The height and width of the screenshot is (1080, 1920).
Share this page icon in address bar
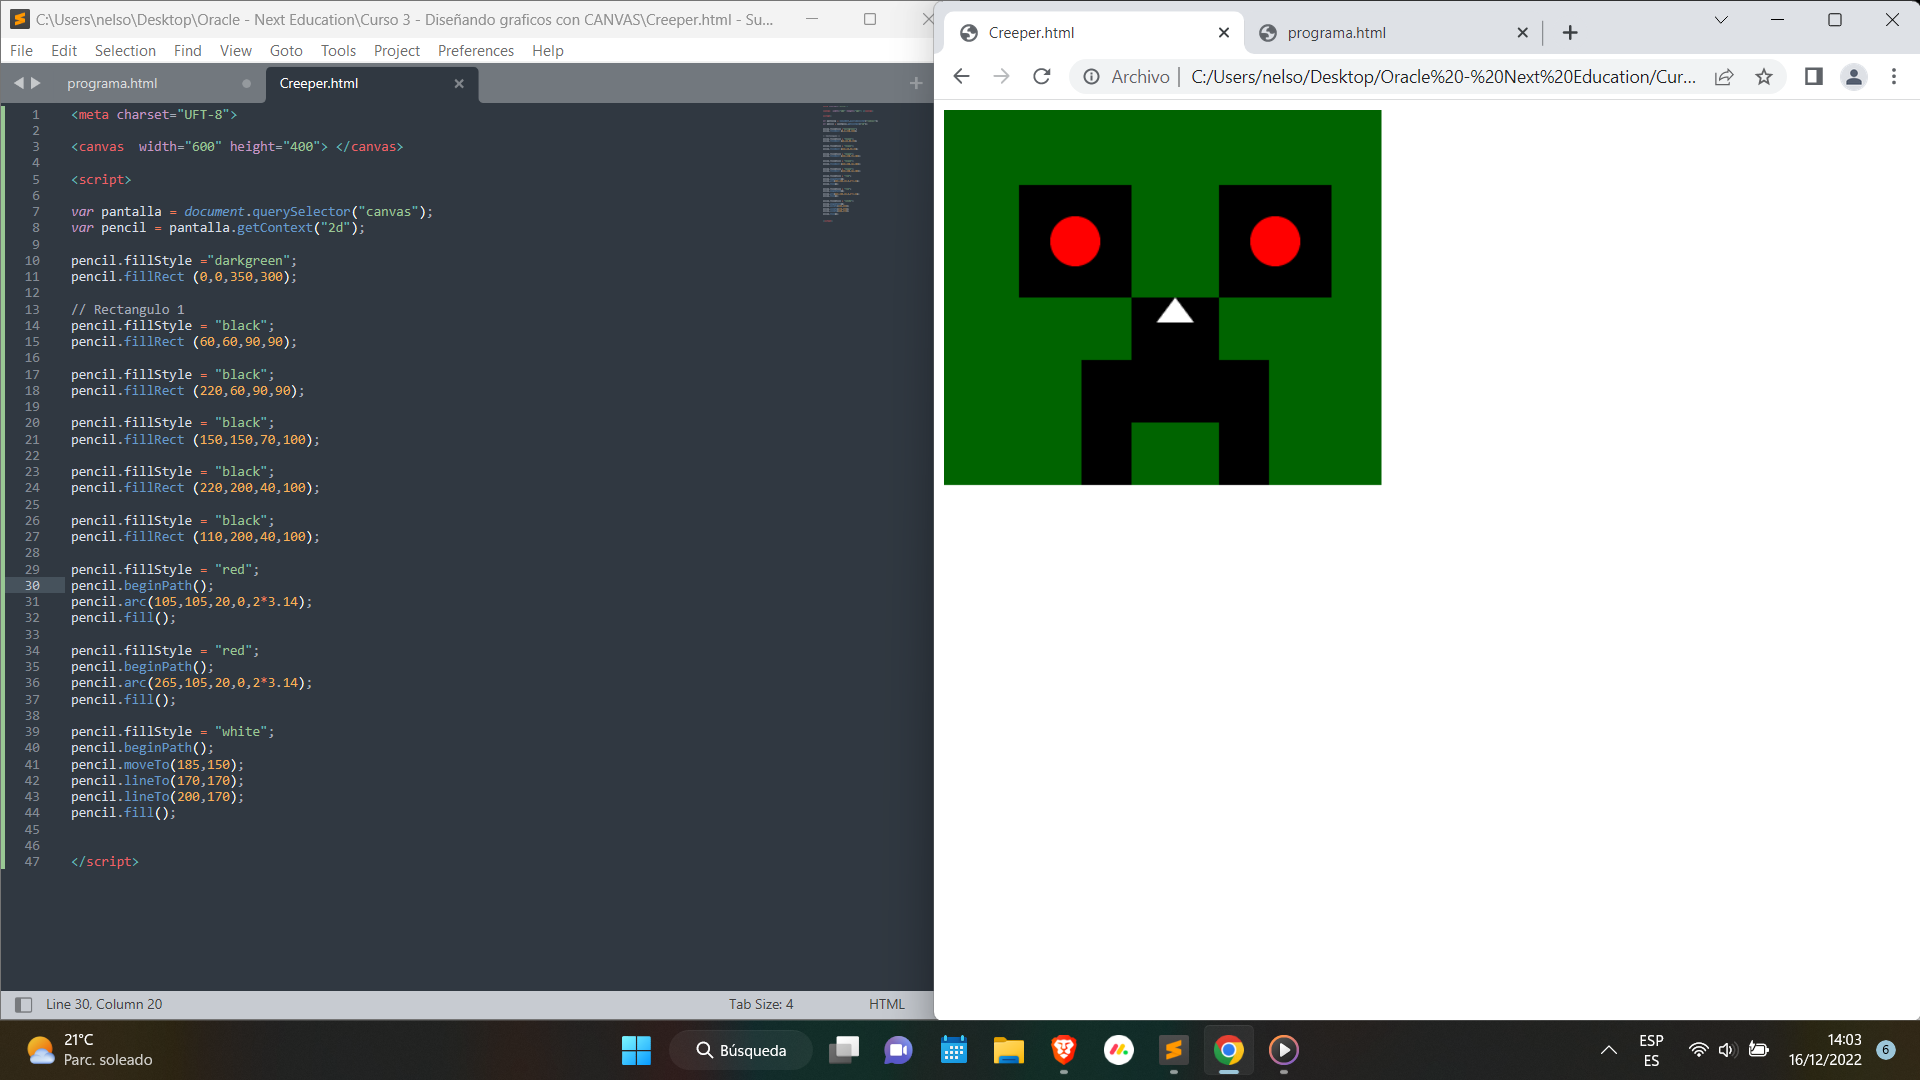(x=1724, y=77)
